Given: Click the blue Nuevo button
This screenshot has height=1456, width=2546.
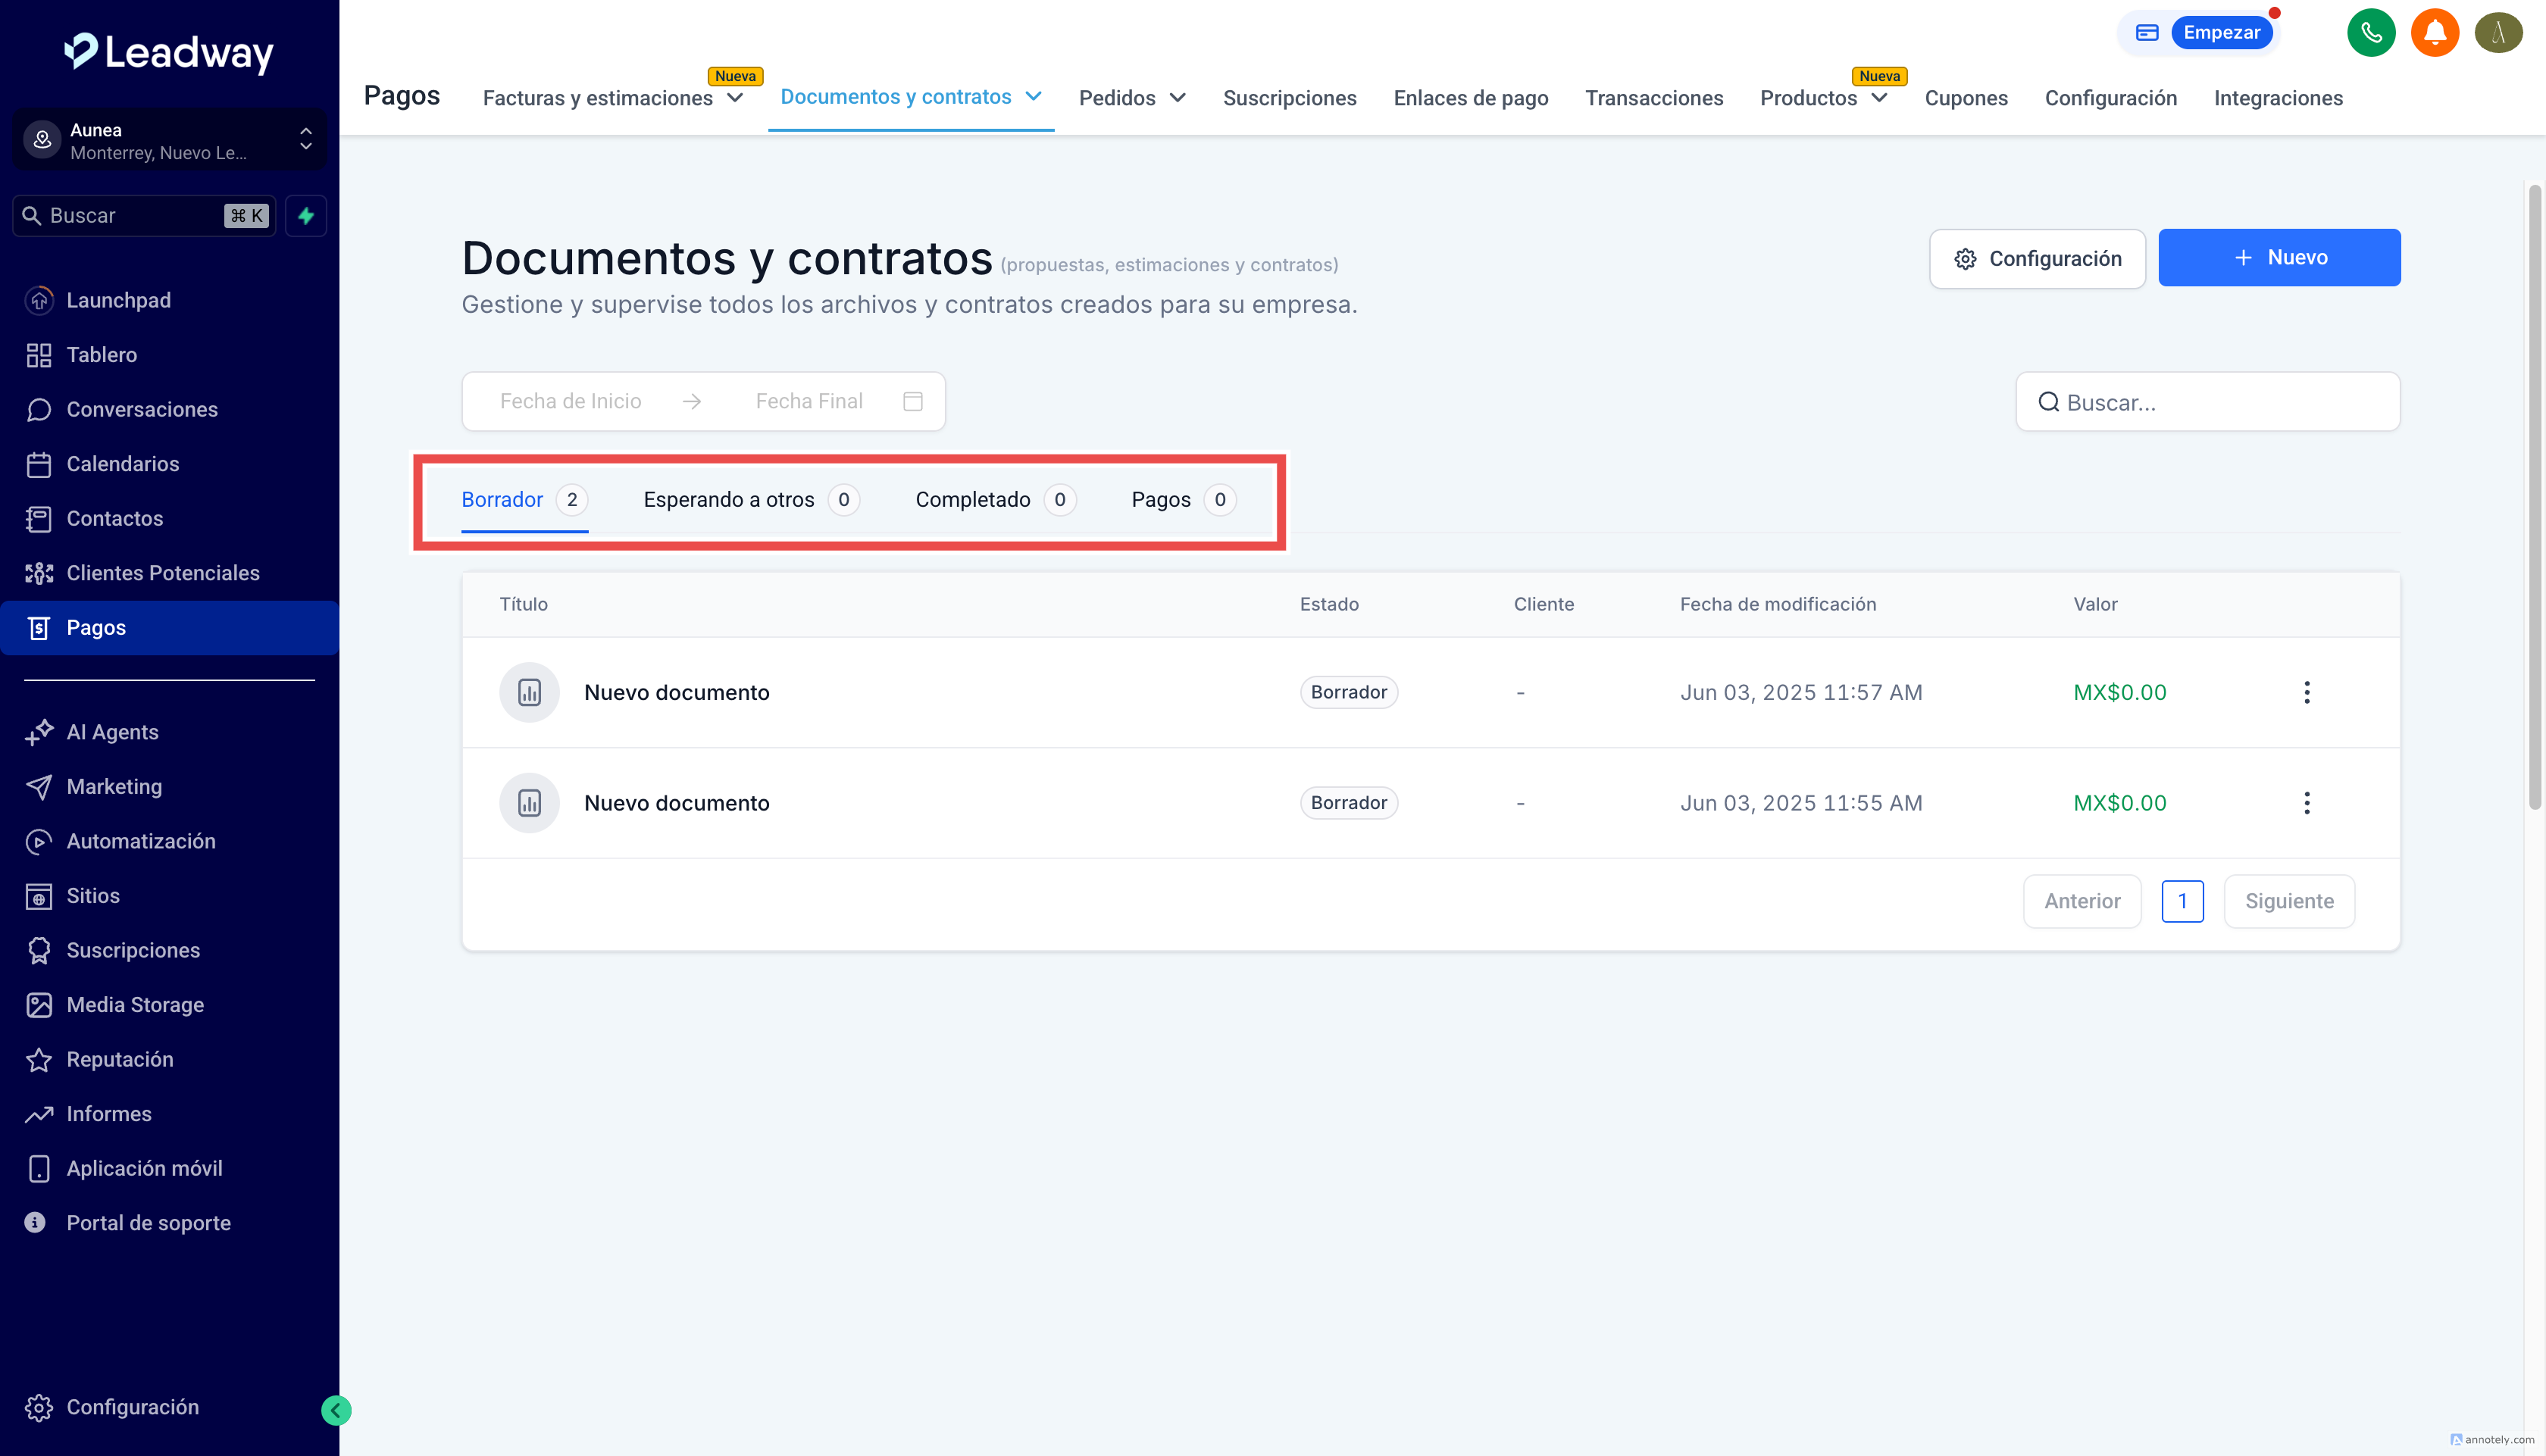Looking at the screenshot, I should pyautogui.click(x=2278, y=258).
